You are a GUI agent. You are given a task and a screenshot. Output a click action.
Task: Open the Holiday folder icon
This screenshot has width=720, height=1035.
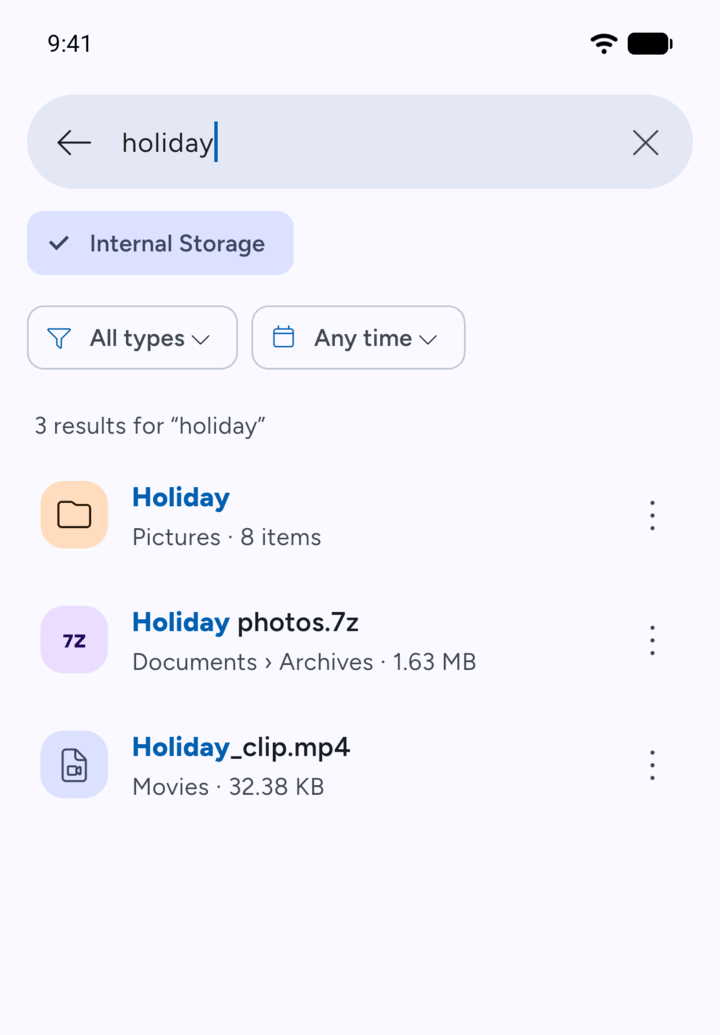click(x=74, y=515)
